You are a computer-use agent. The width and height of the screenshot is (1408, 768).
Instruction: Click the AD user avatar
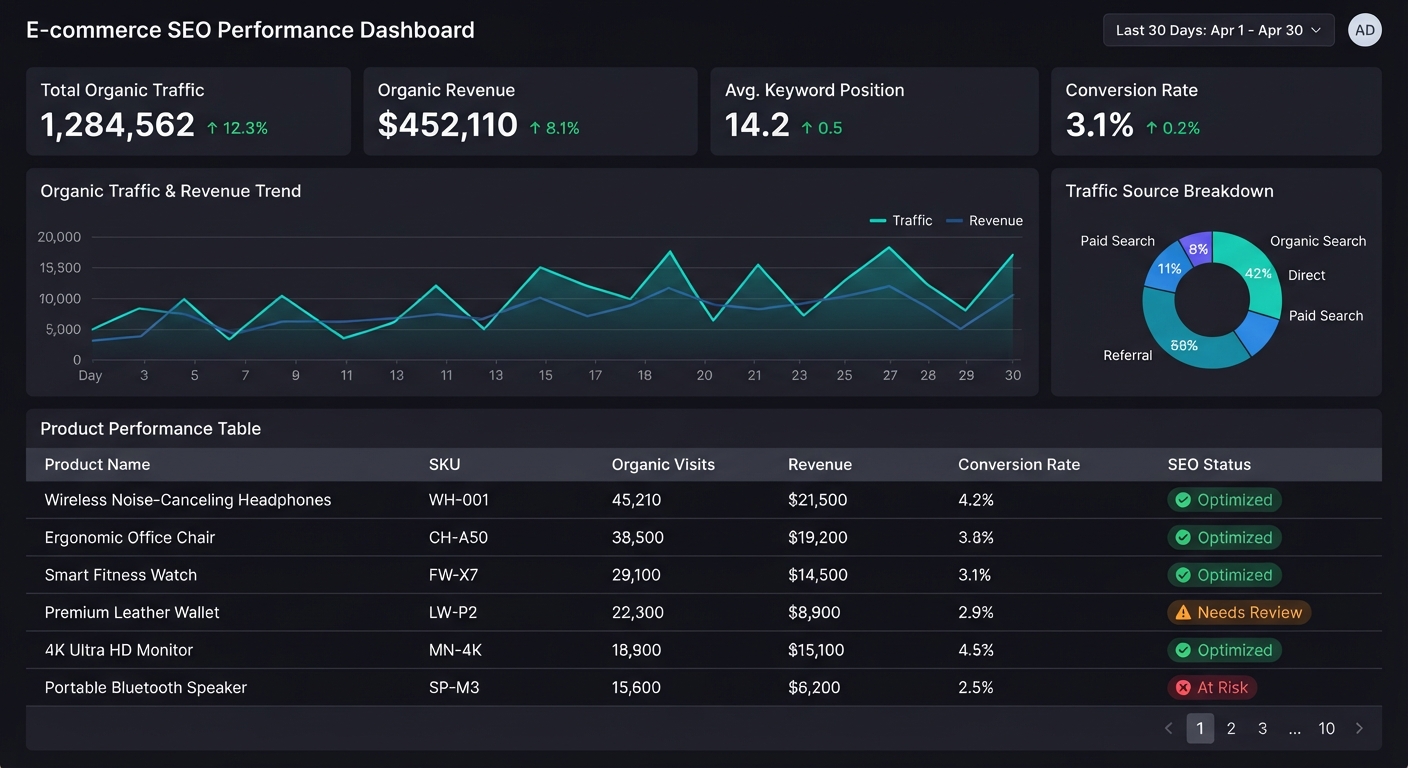1364,30
